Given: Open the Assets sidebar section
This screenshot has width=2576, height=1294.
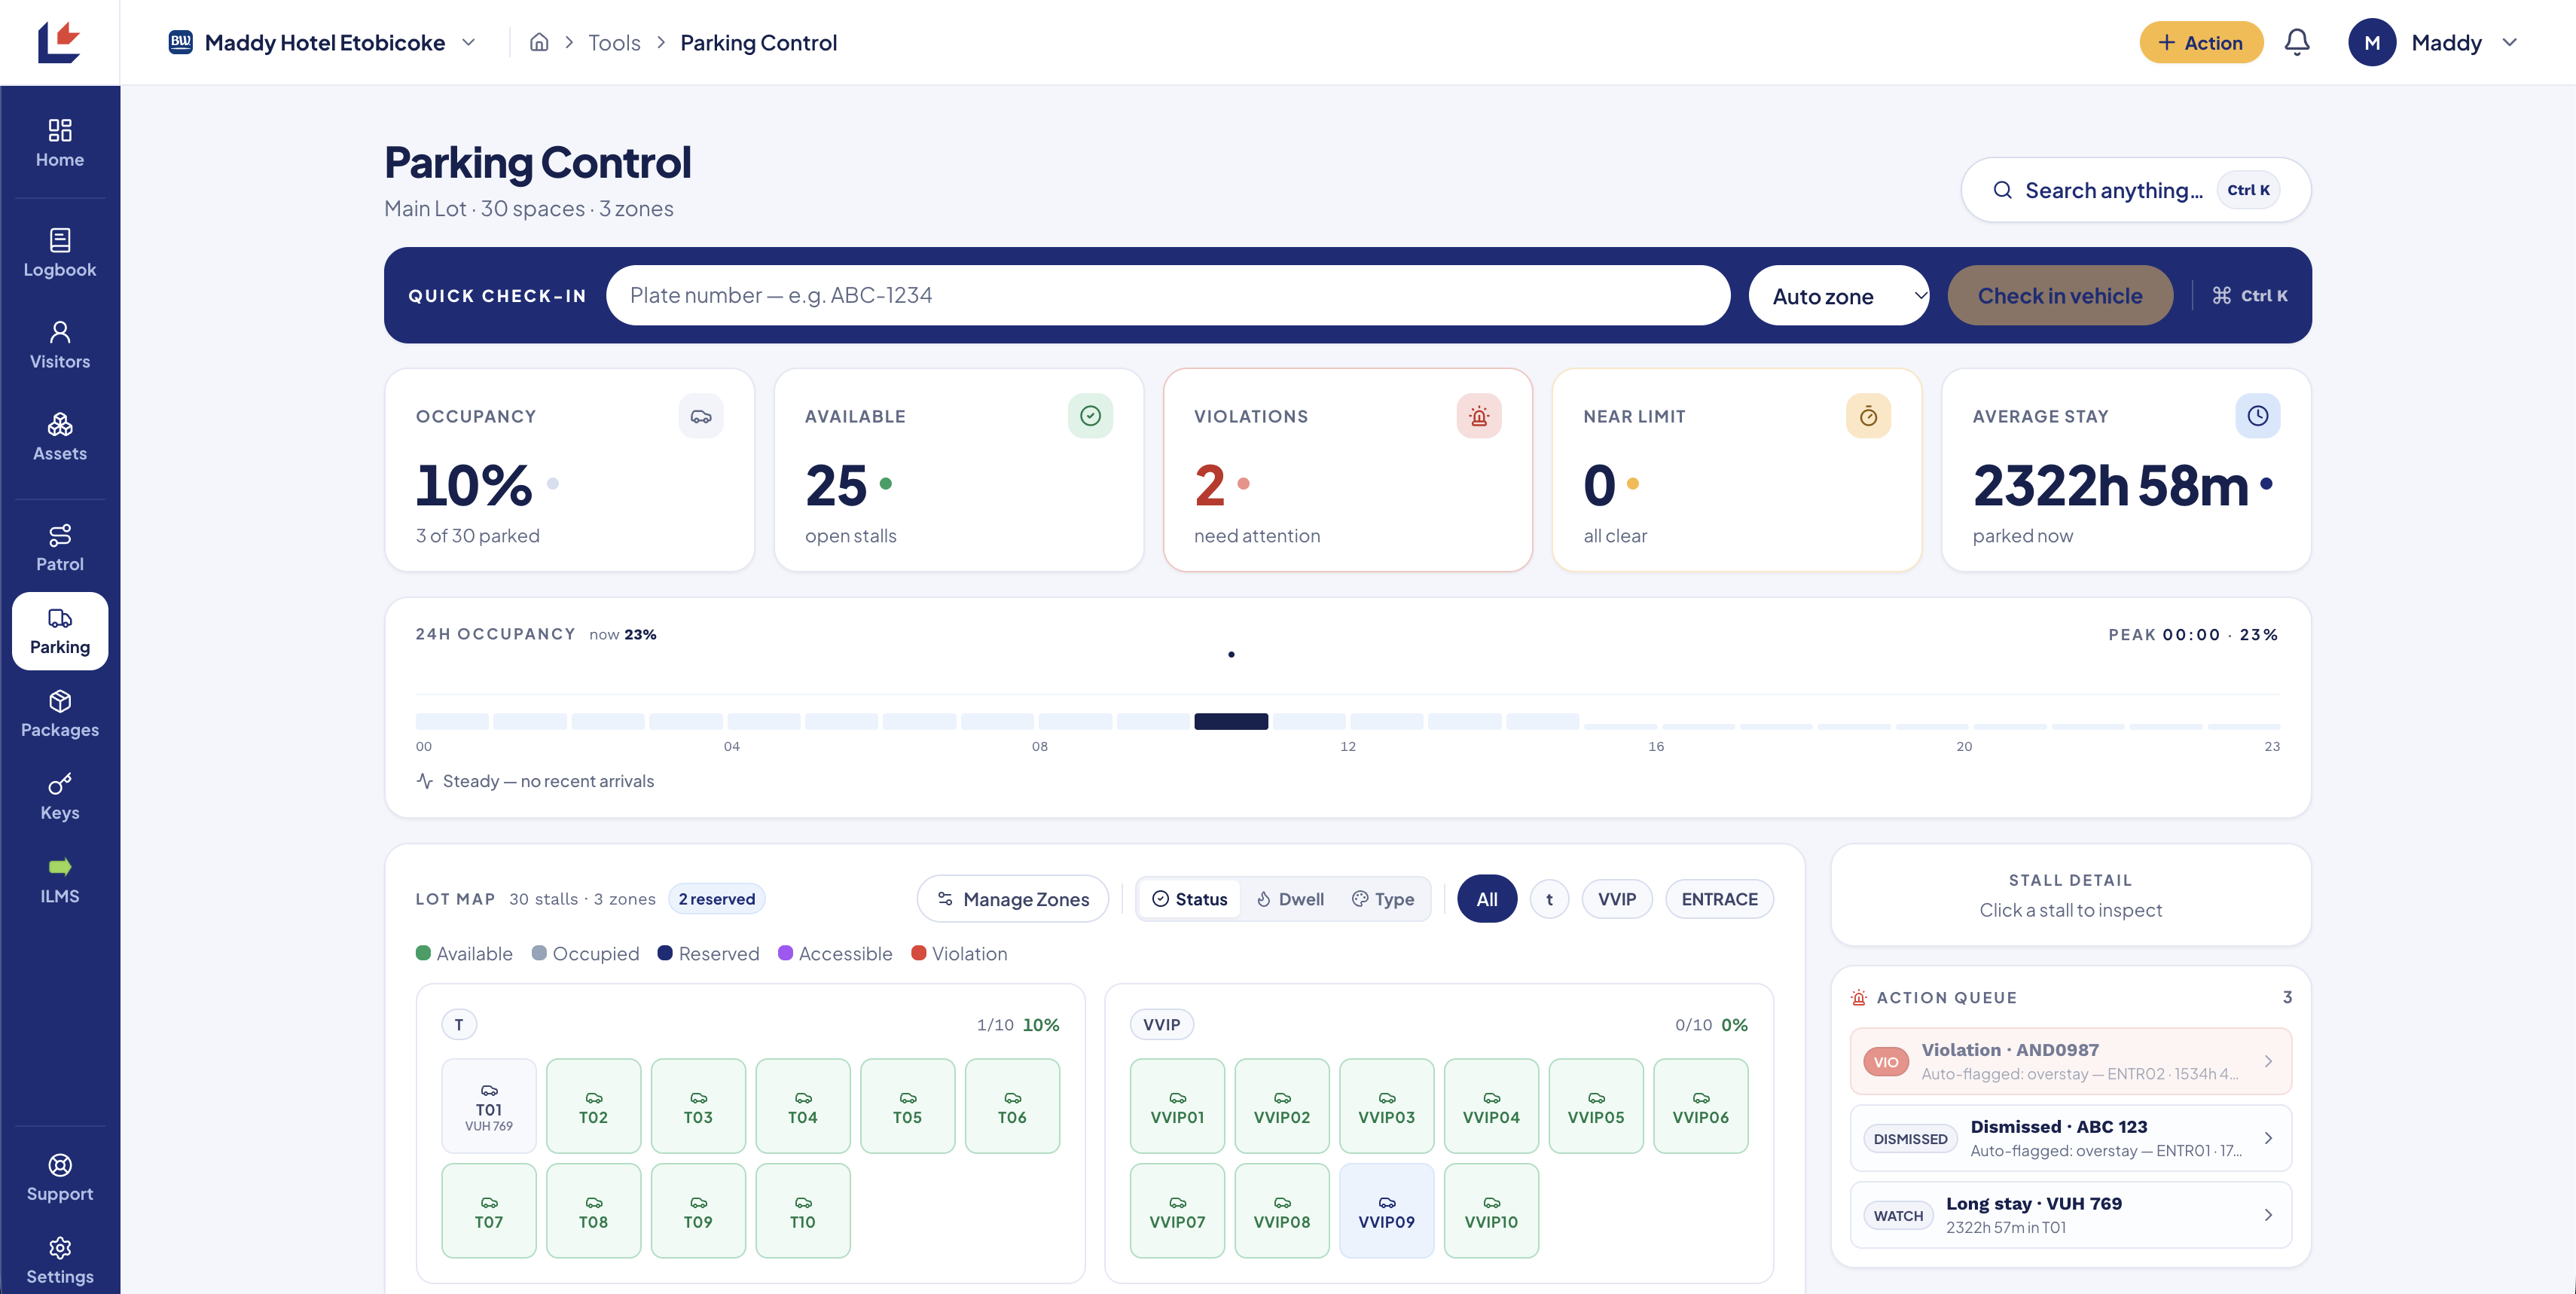Looking at the screenshot, I should (x=60, y=437).
